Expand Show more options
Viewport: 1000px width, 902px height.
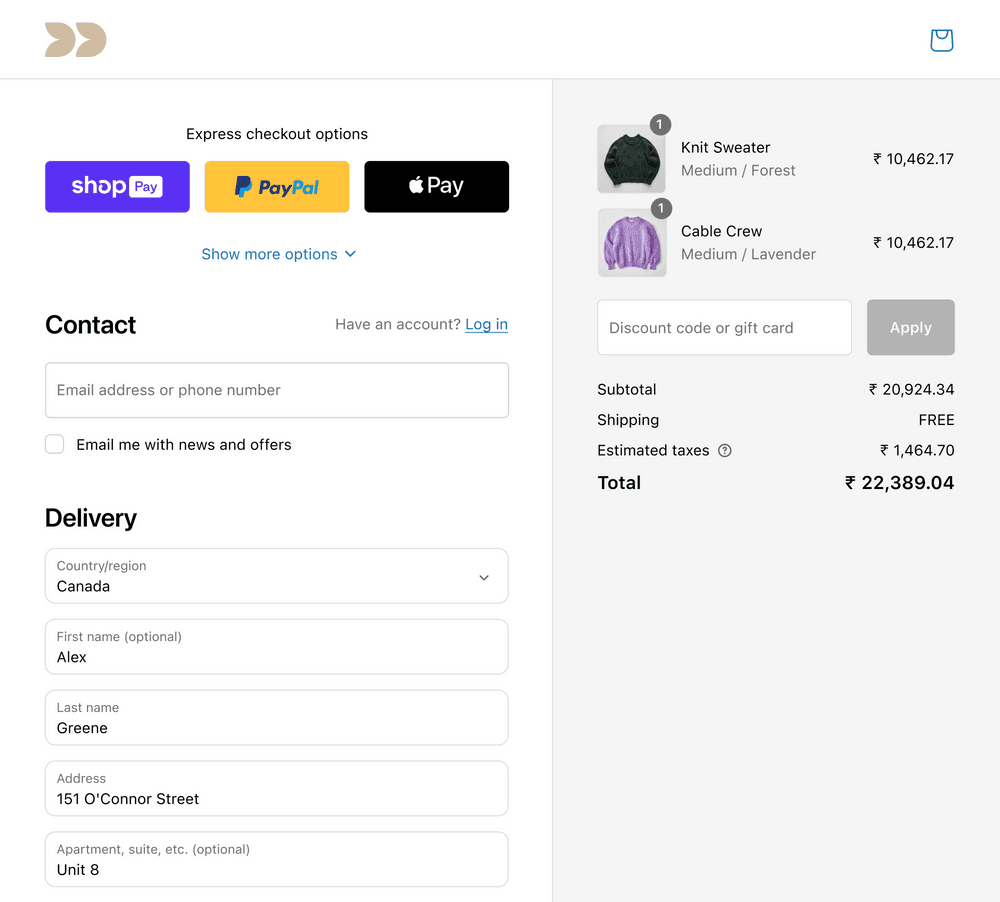279,254
